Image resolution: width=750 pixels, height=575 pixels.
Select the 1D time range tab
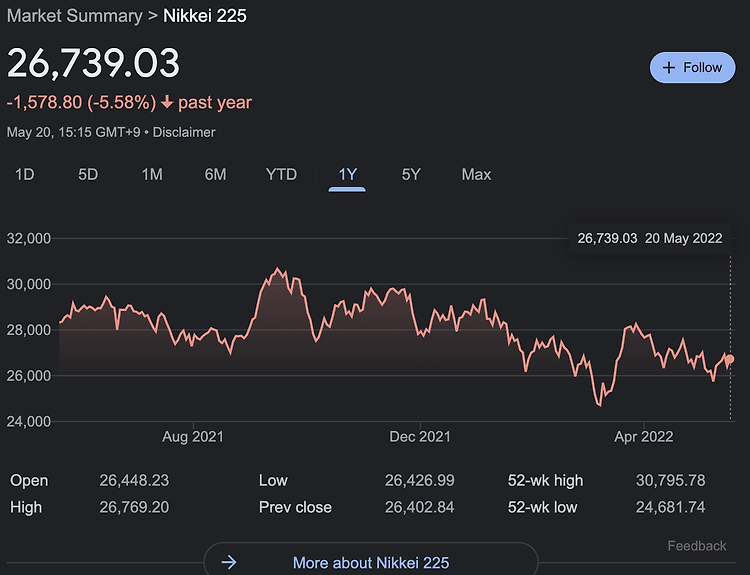(25, 175)
